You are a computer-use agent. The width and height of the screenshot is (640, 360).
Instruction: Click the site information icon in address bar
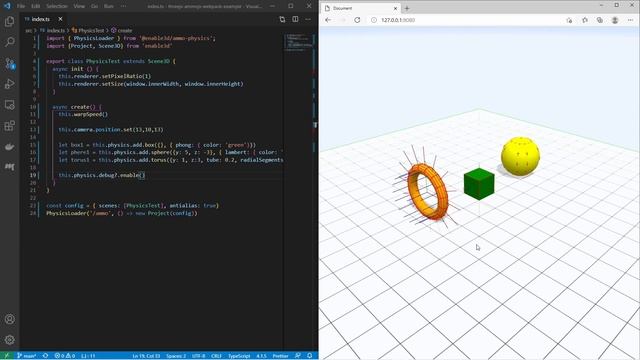373,20
